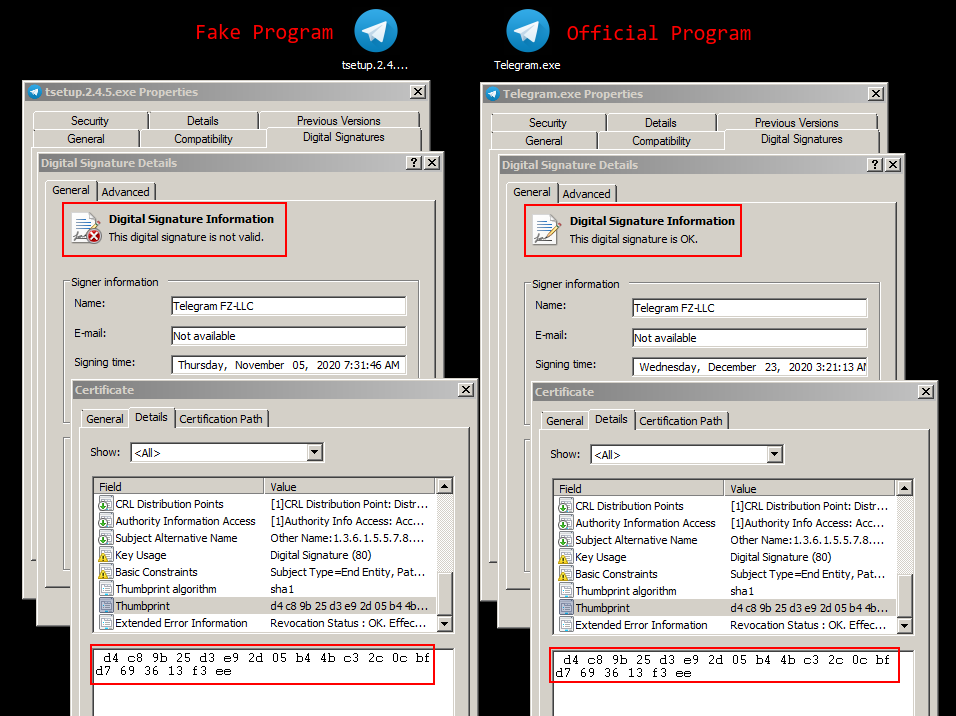Screen dimensions: 956x716
Task: Select CRL Distribution Points icon in left certificate
Action: point(105,504)
